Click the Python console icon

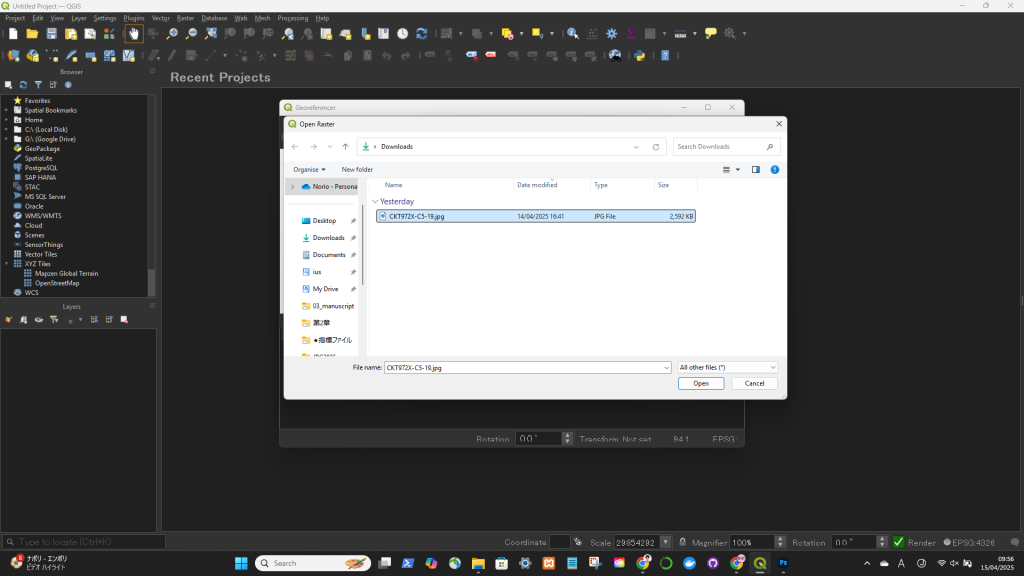coord(637,56)
